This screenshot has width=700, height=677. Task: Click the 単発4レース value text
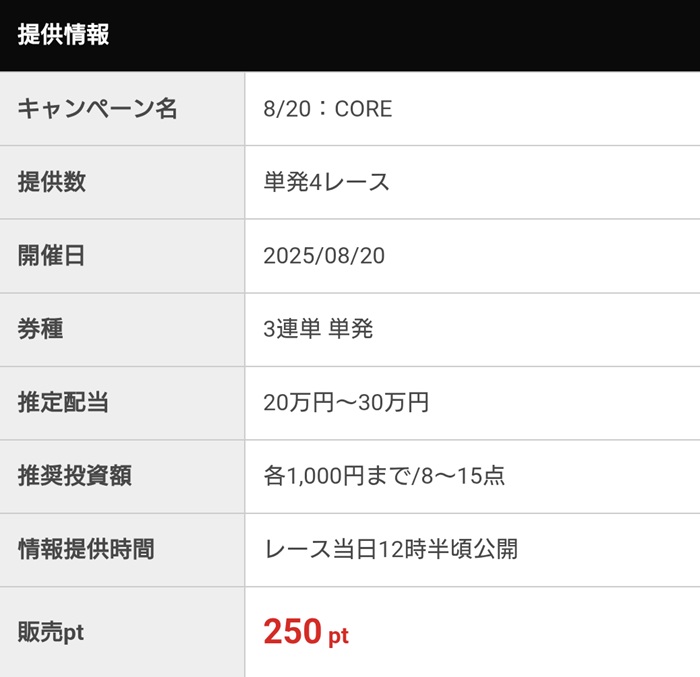coord(326,182)
